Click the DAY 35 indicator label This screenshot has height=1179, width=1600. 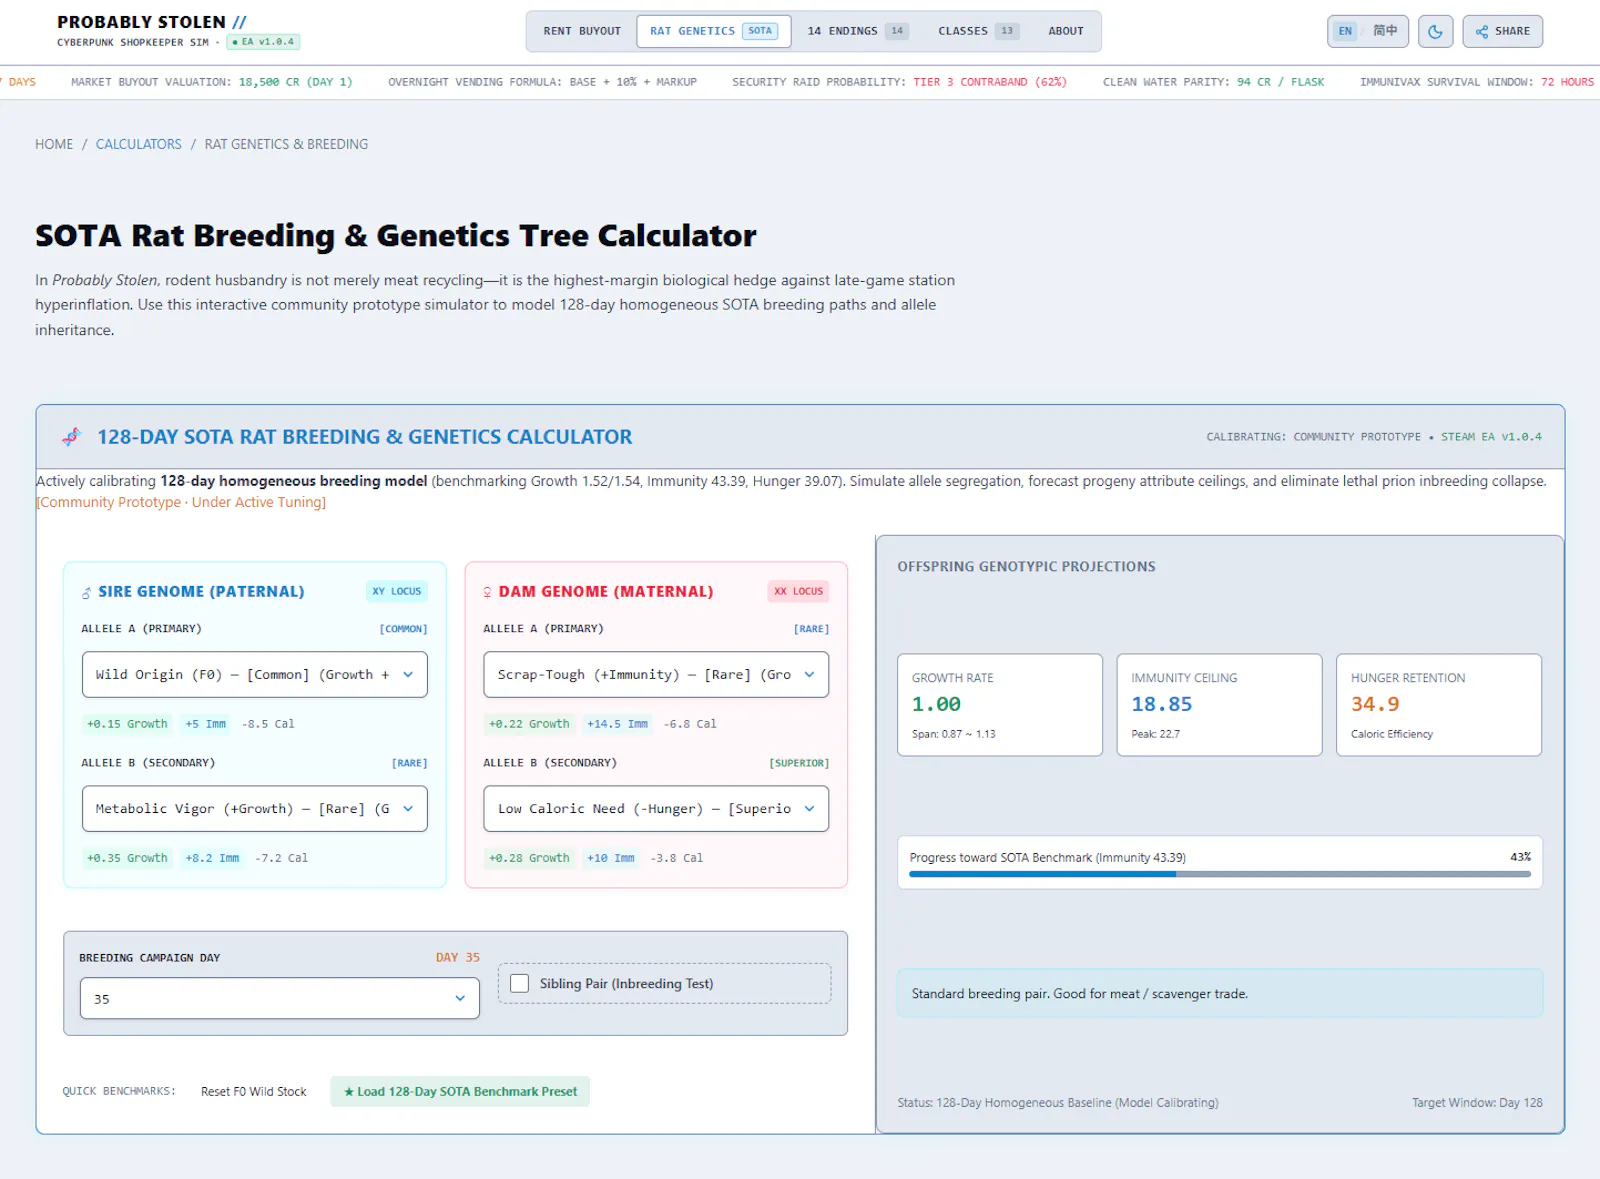pyautogui.click(x=458, y=957)
